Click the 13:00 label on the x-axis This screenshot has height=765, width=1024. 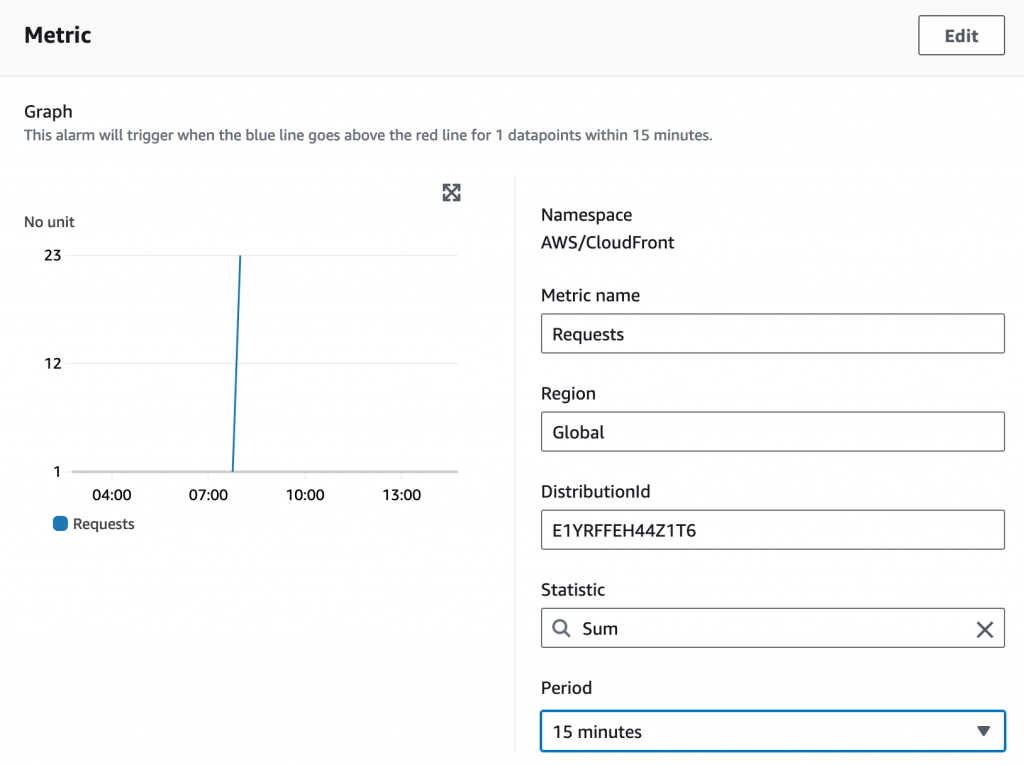pos(402,495)
